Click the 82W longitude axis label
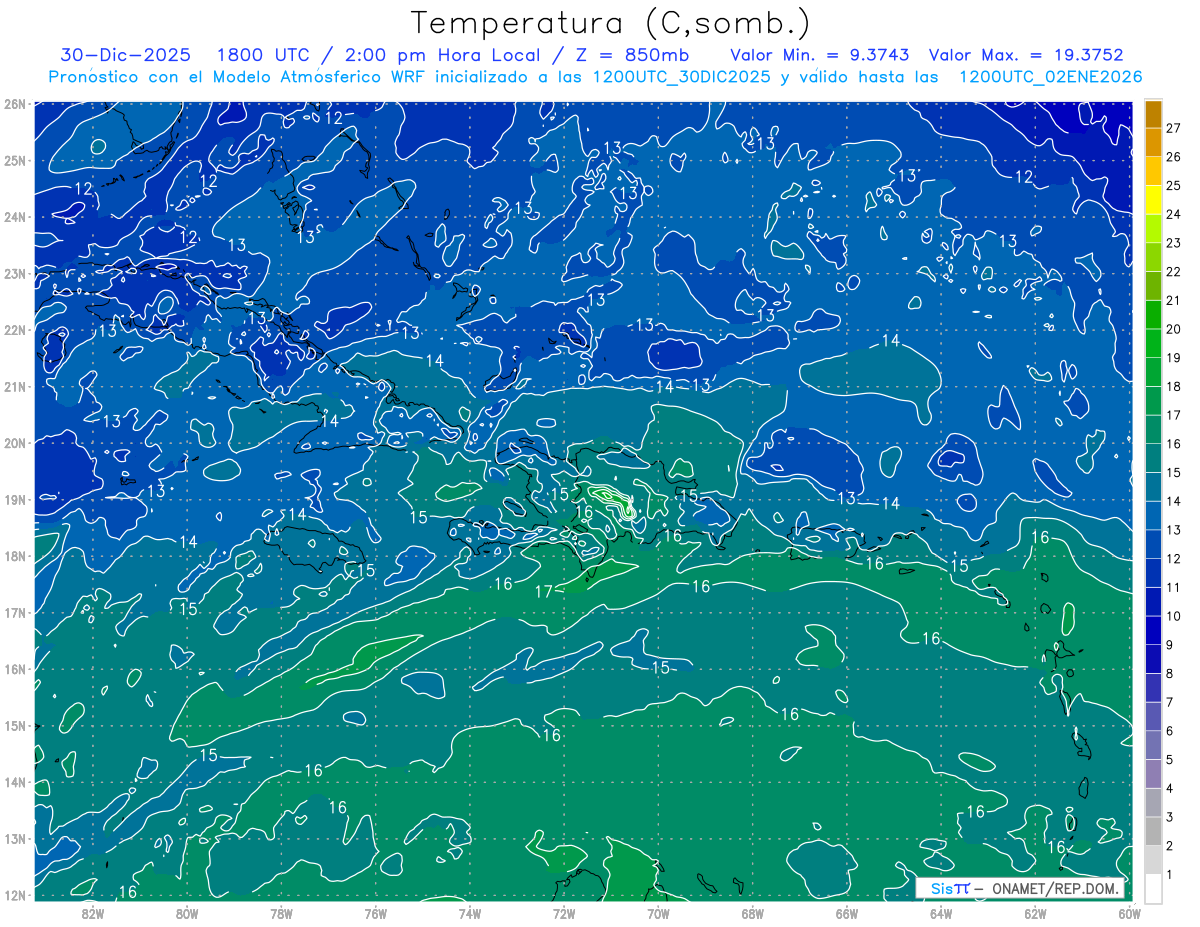 click(93, 913)
